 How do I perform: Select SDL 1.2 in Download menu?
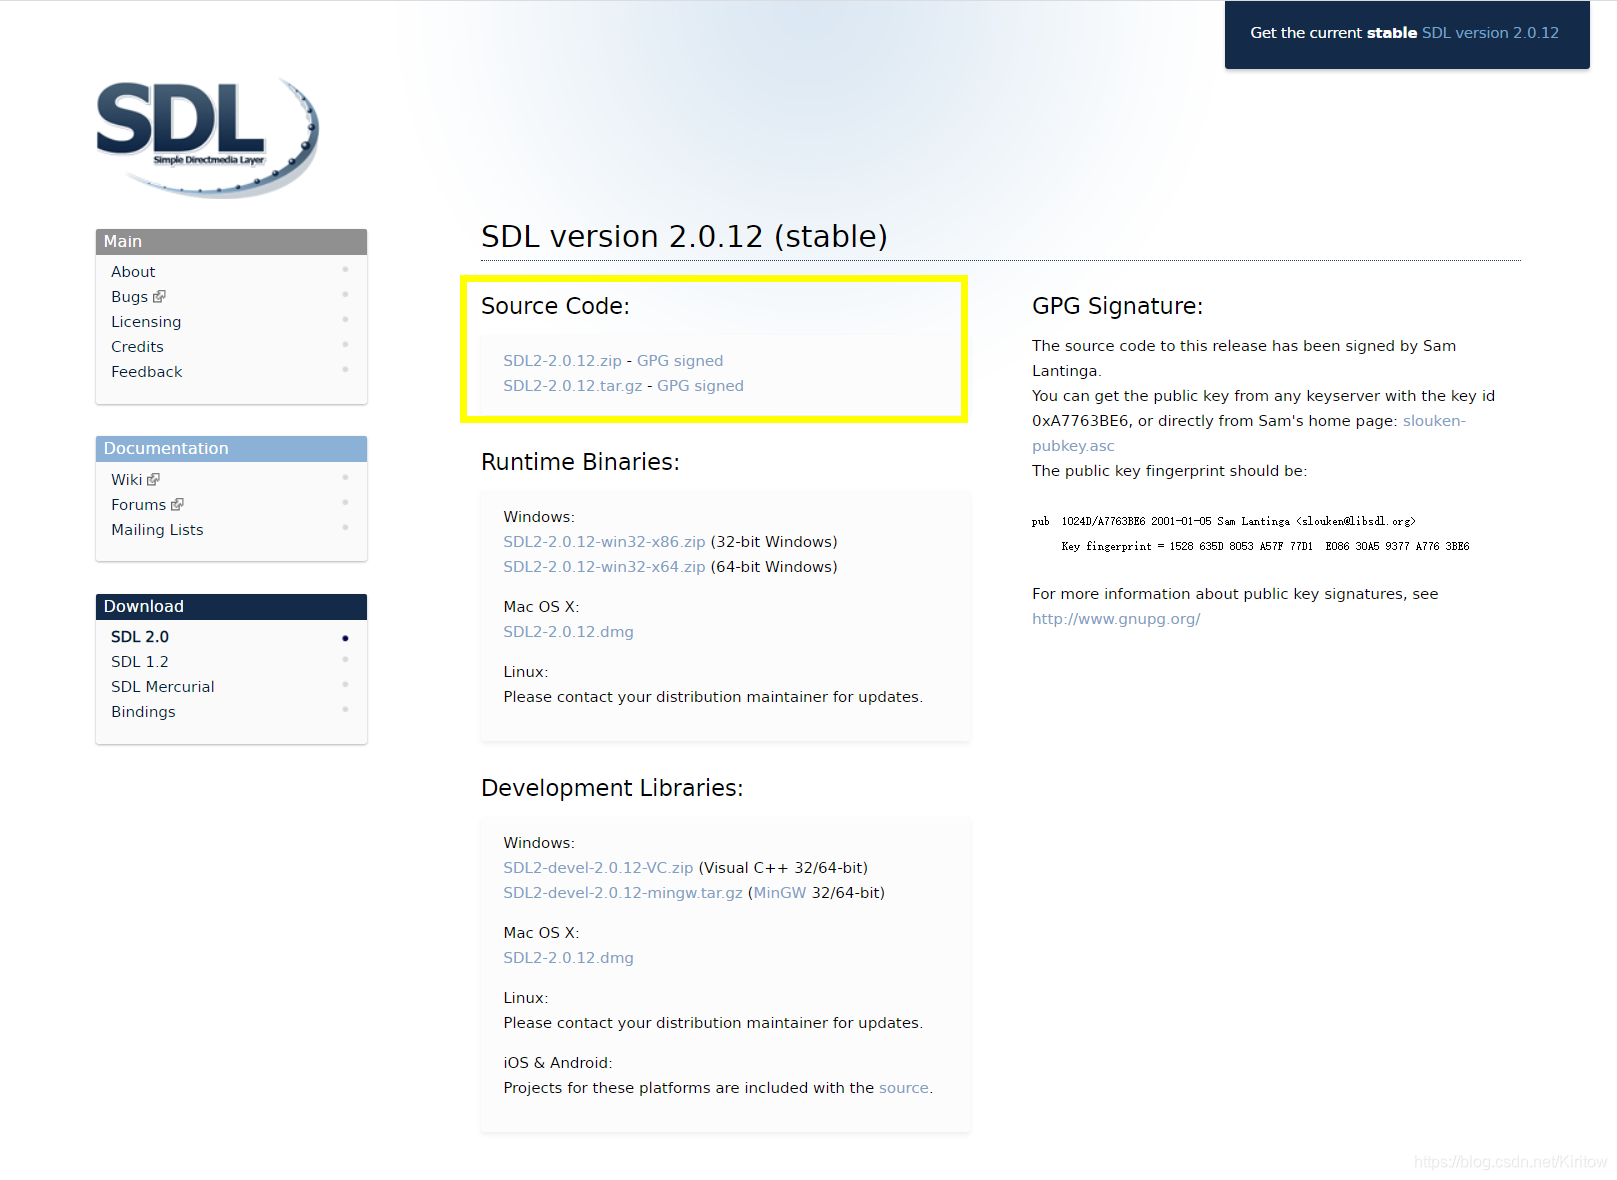(140, 662)
